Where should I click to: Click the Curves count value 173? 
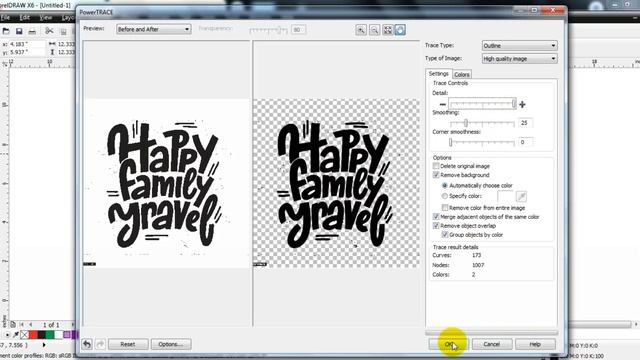[x=476, y=255]
